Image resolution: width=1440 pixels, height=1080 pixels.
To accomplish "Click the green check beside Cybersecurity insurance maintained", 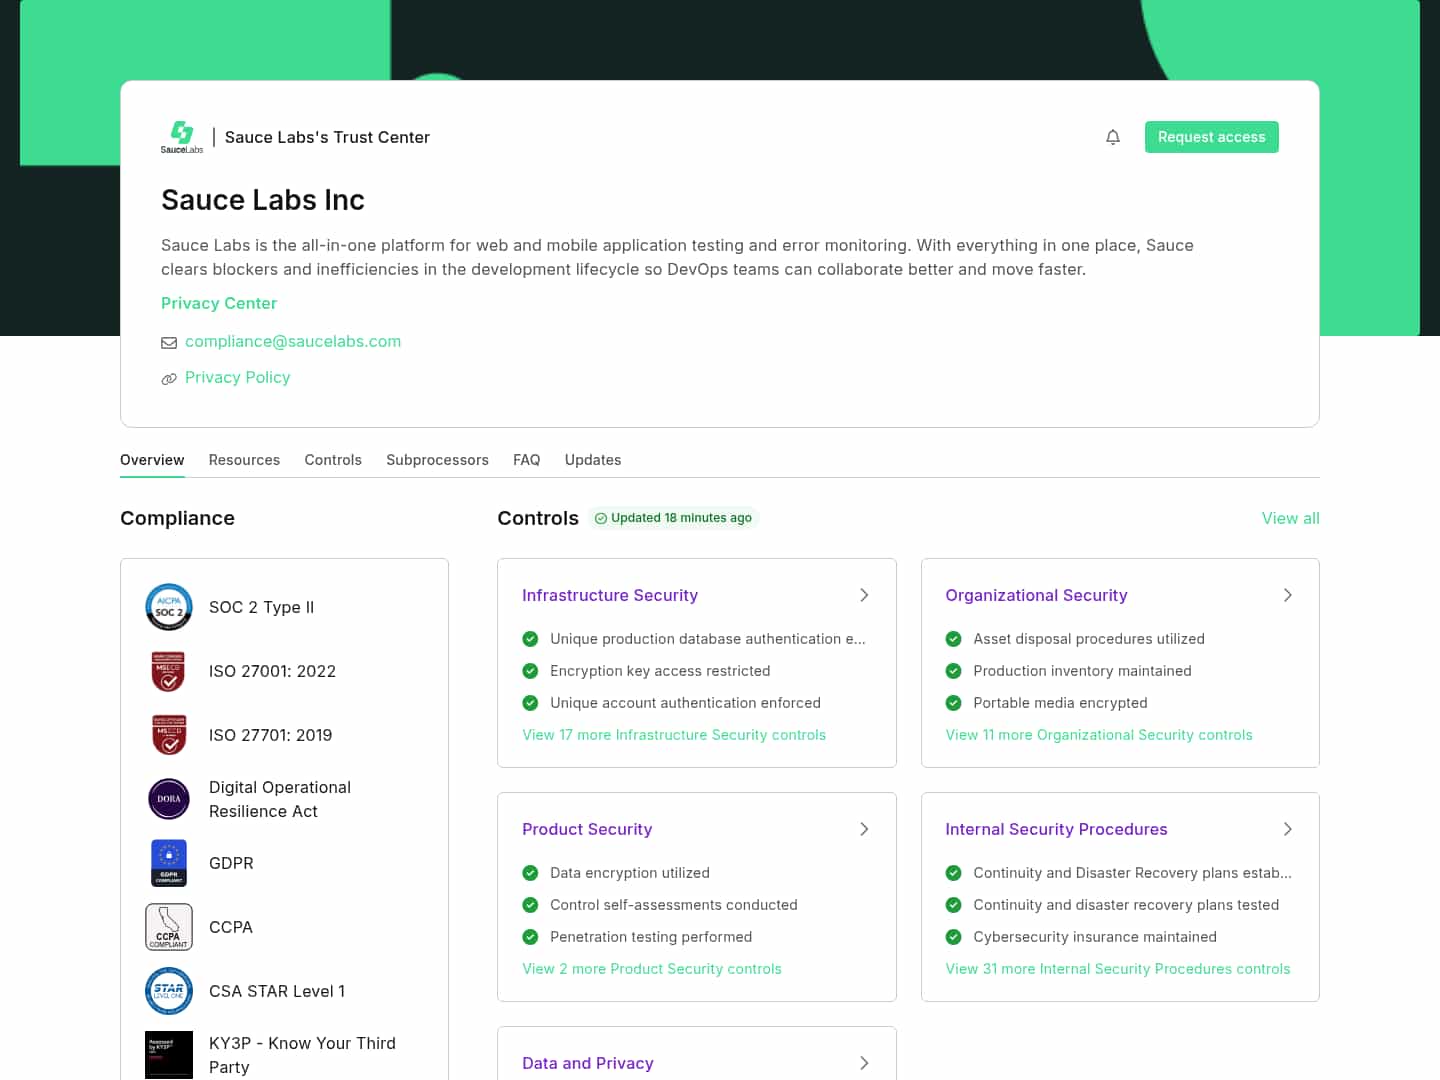I will (x=953, y=937).
